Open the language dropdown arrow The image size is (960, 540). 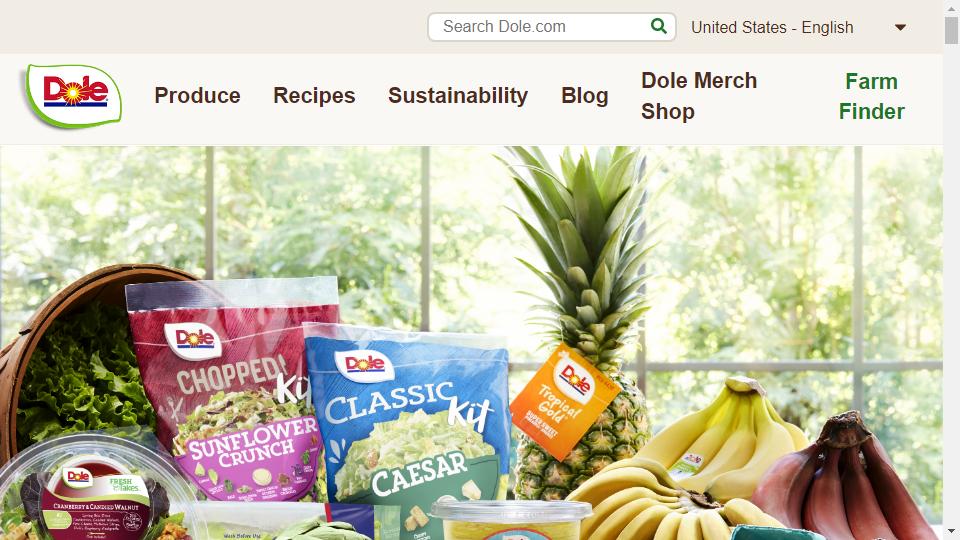click(x=900, y=28)
